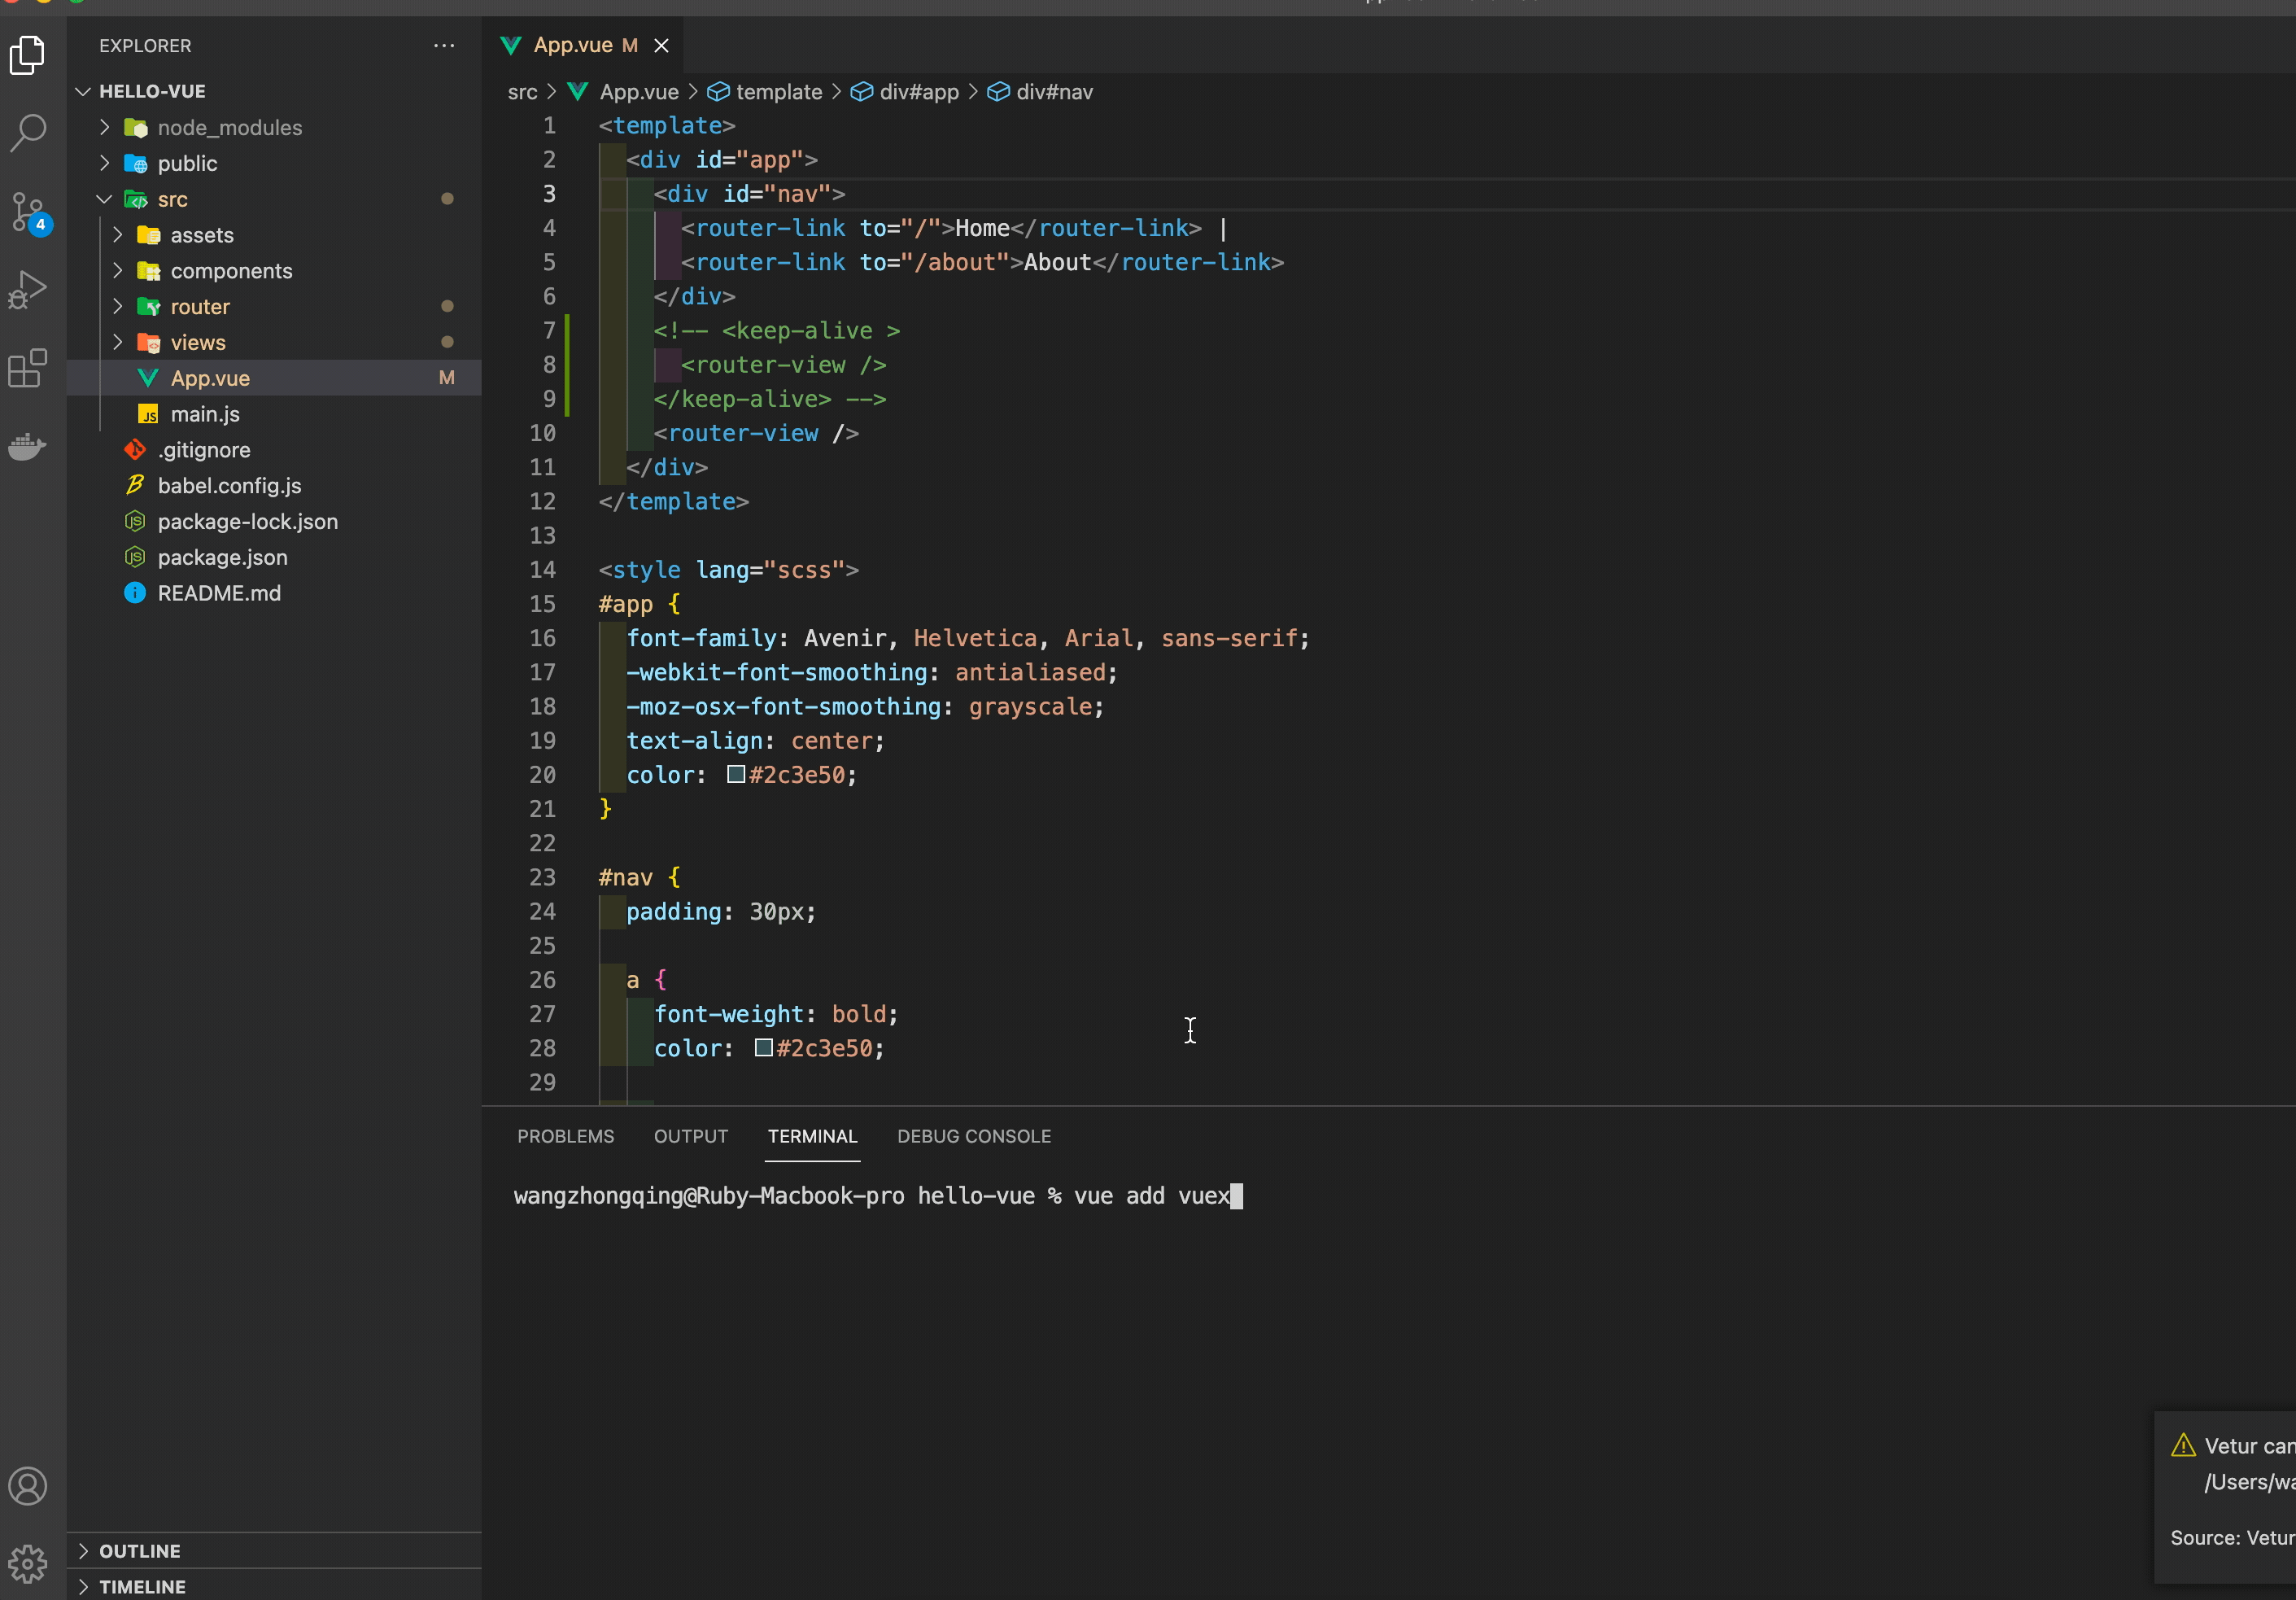Open the Accounts menu icon

point(28,1486)
